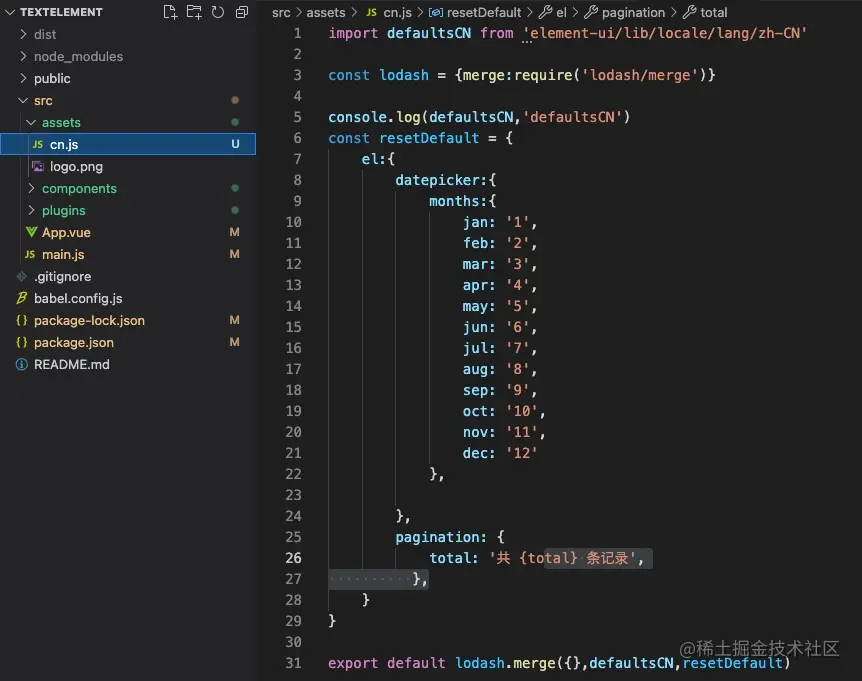Open App.vue in the explorer
This screenshot has height=681, width=862.
66,232
